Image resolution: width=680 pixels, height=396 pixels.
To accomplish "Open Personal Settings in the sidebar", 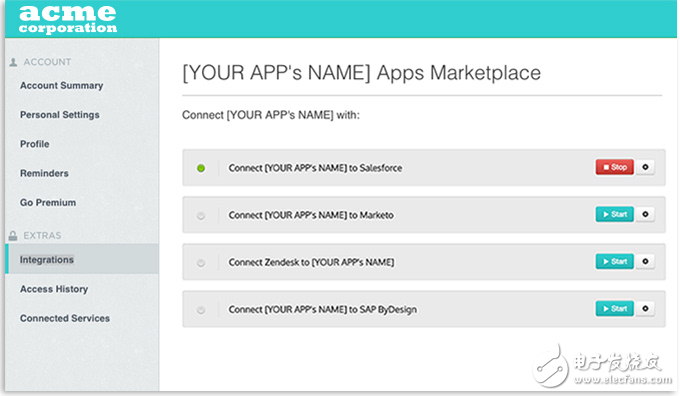I will (60, 115).
